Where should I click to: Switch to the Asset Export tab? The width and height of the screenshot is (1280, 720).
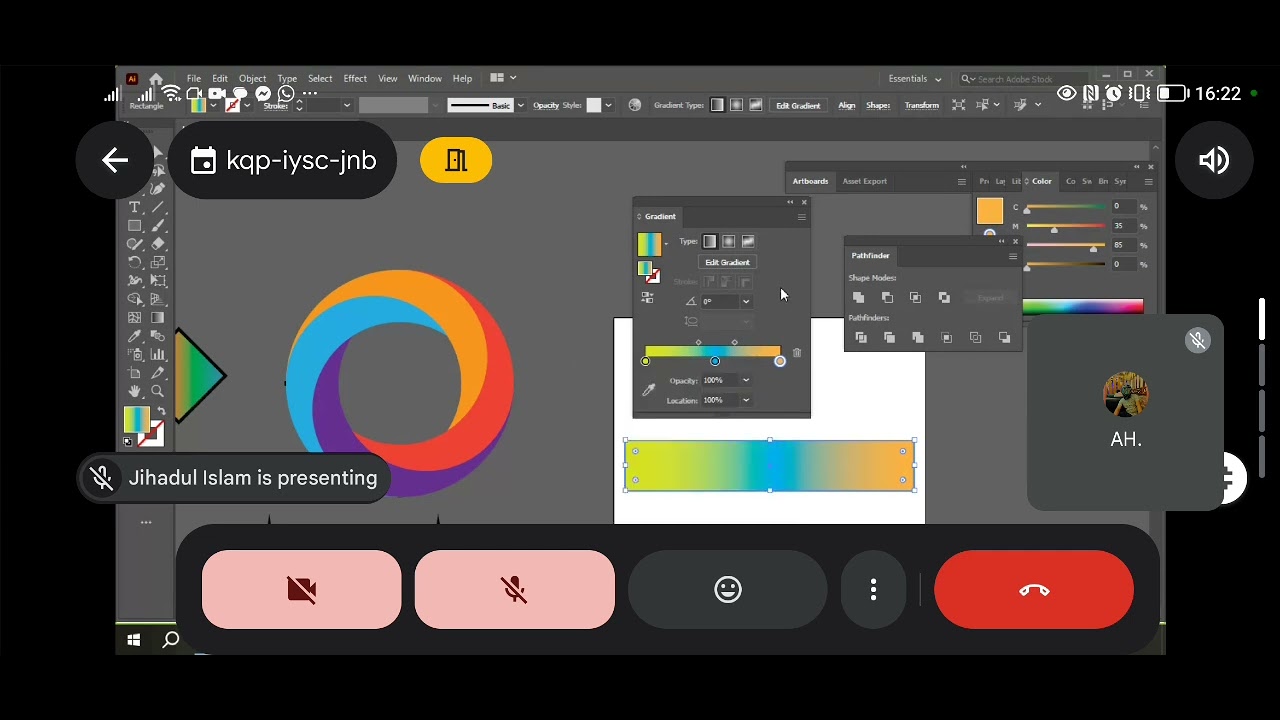tap(864, 181)
